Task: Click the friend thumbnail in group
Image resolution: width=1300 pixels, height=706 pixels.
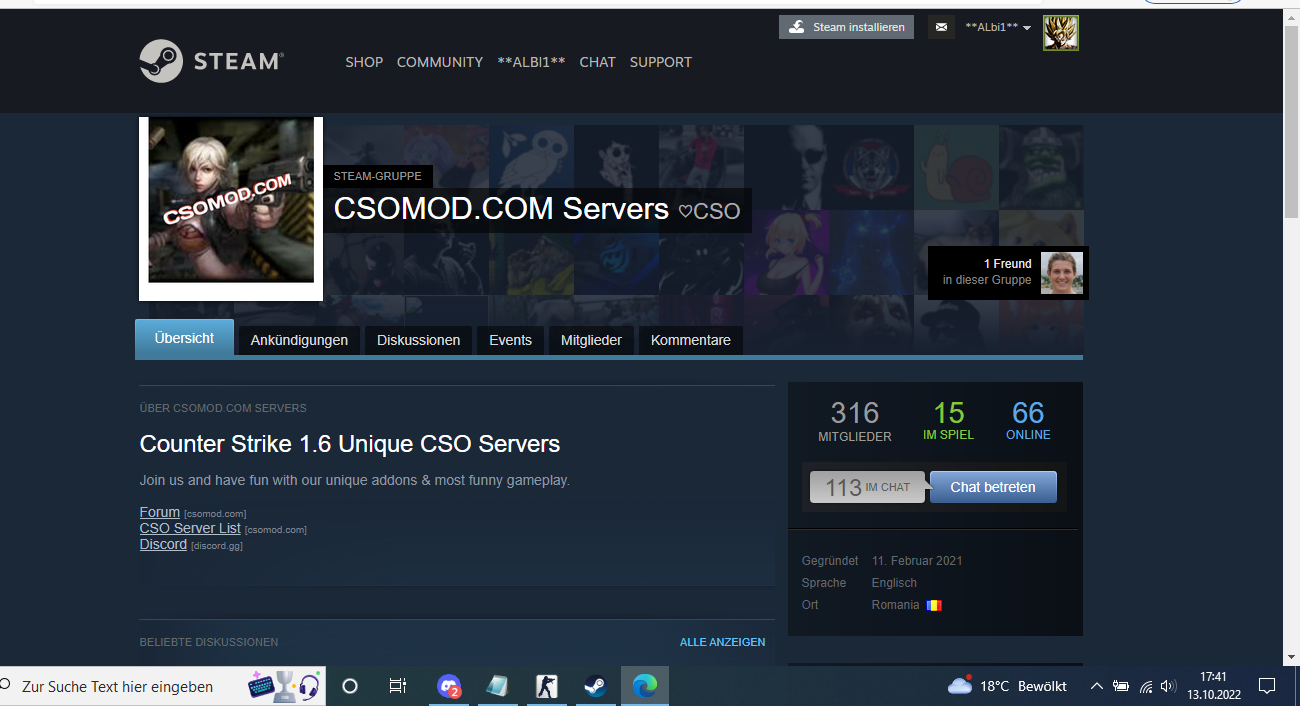Action: [1061, 273]
